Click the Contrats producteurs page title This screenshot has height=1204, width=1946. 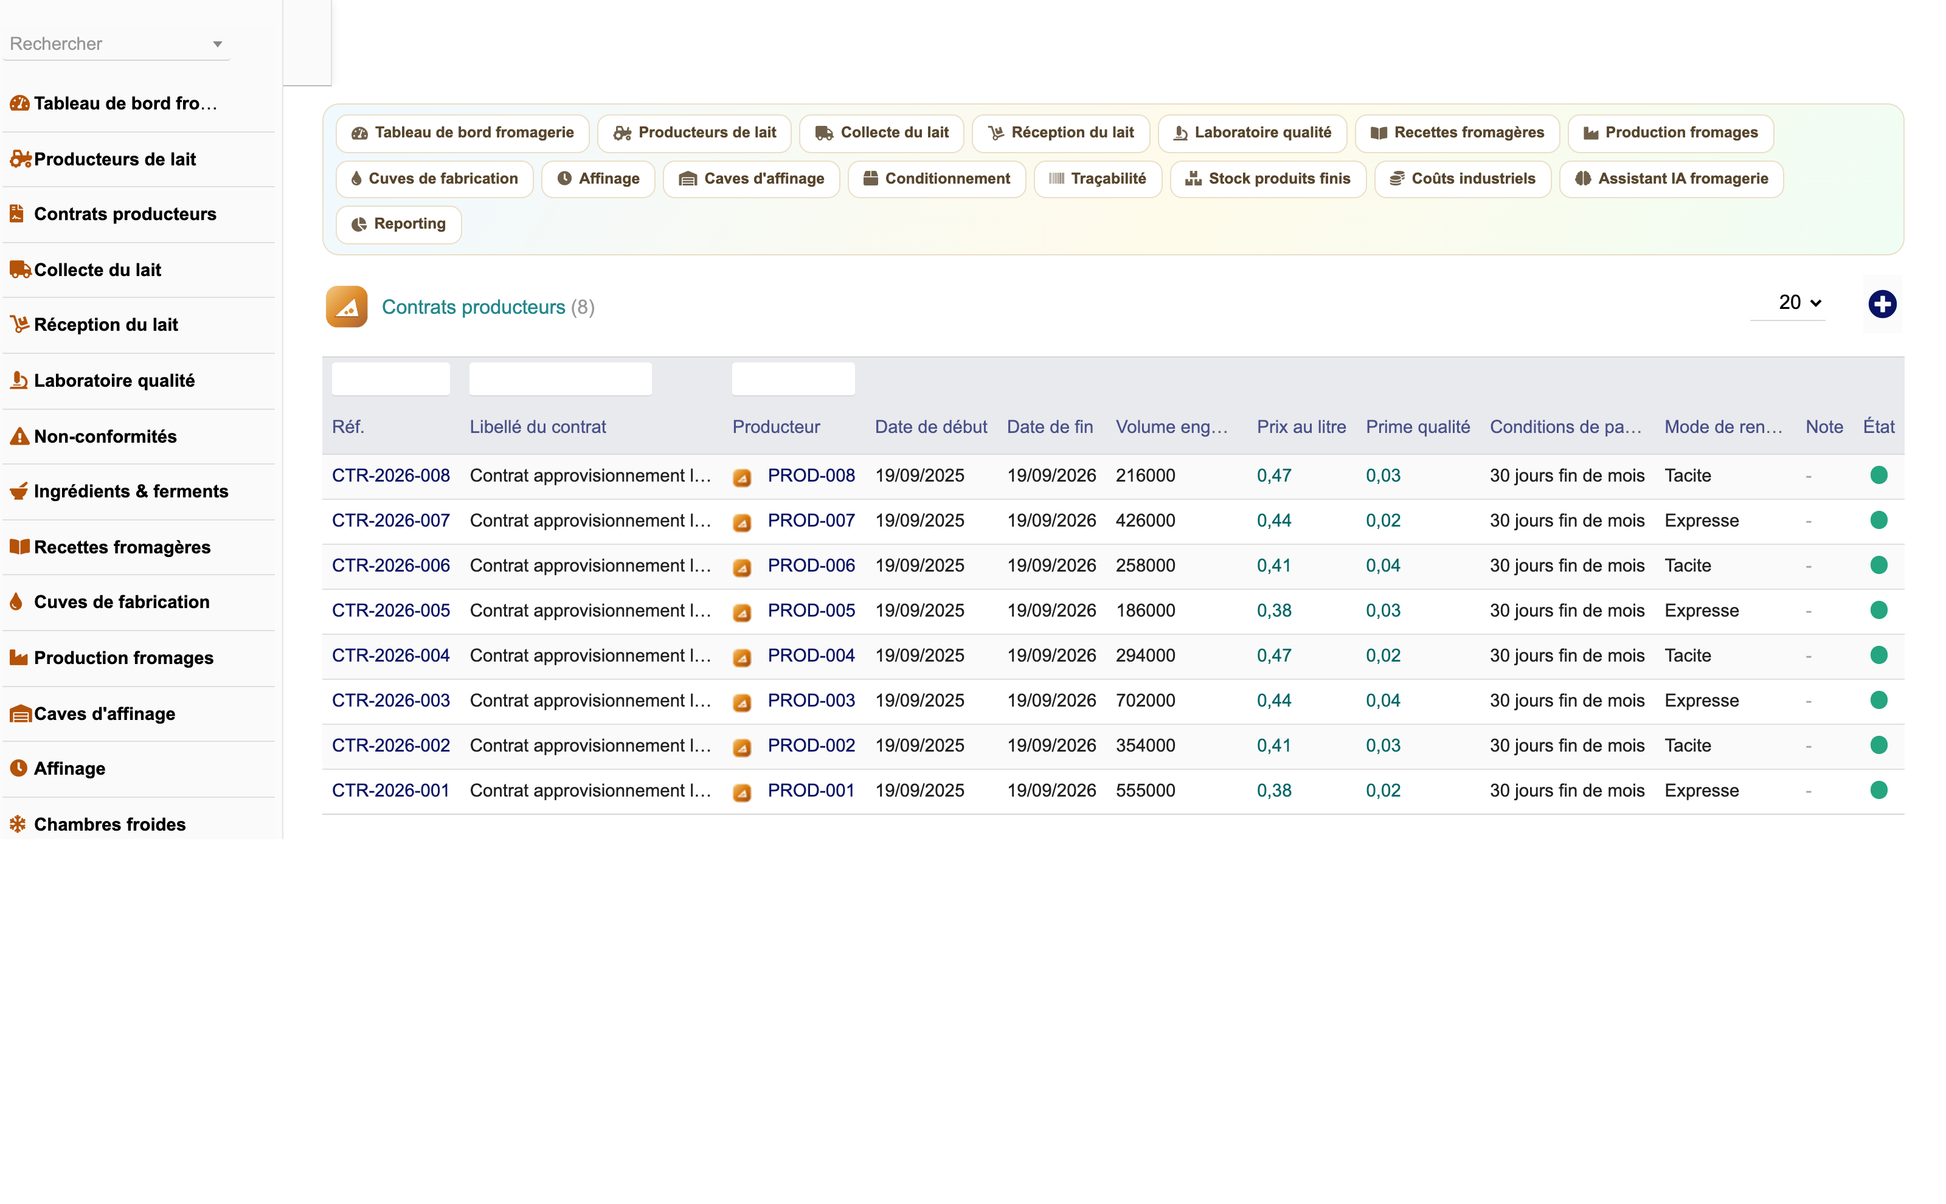click(x=474, y=307)
